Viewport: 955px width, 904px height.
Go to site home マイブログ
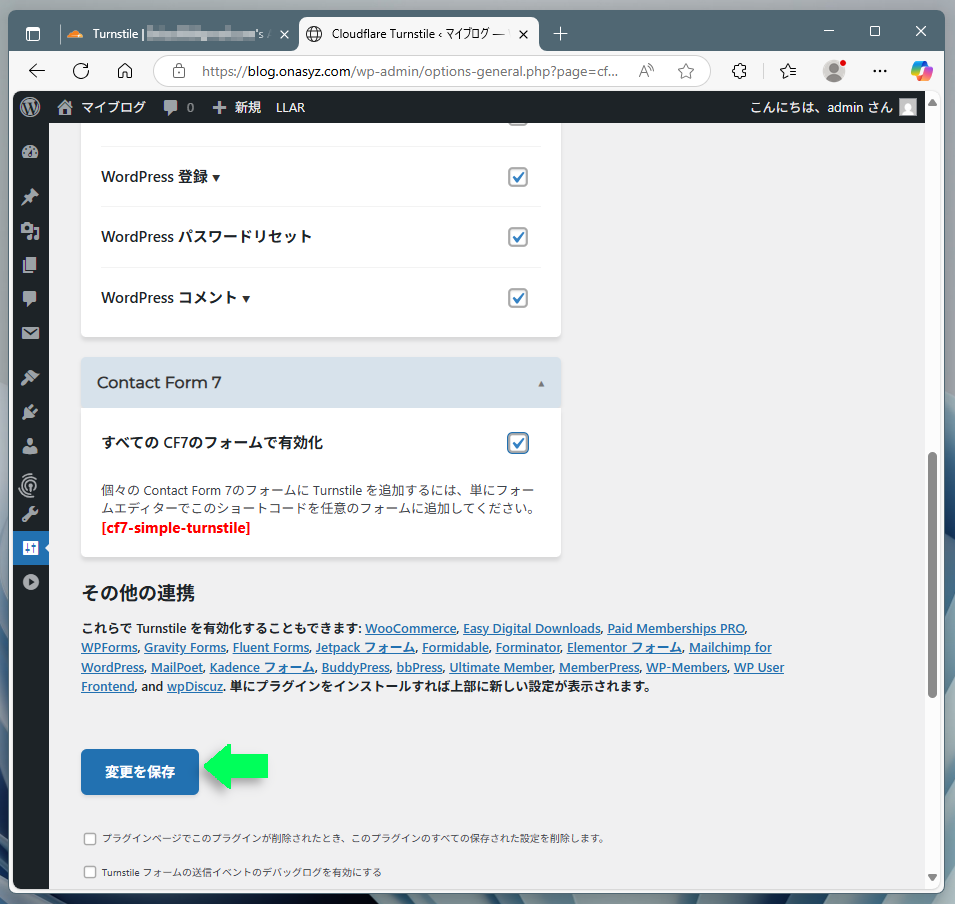[101, 107]
